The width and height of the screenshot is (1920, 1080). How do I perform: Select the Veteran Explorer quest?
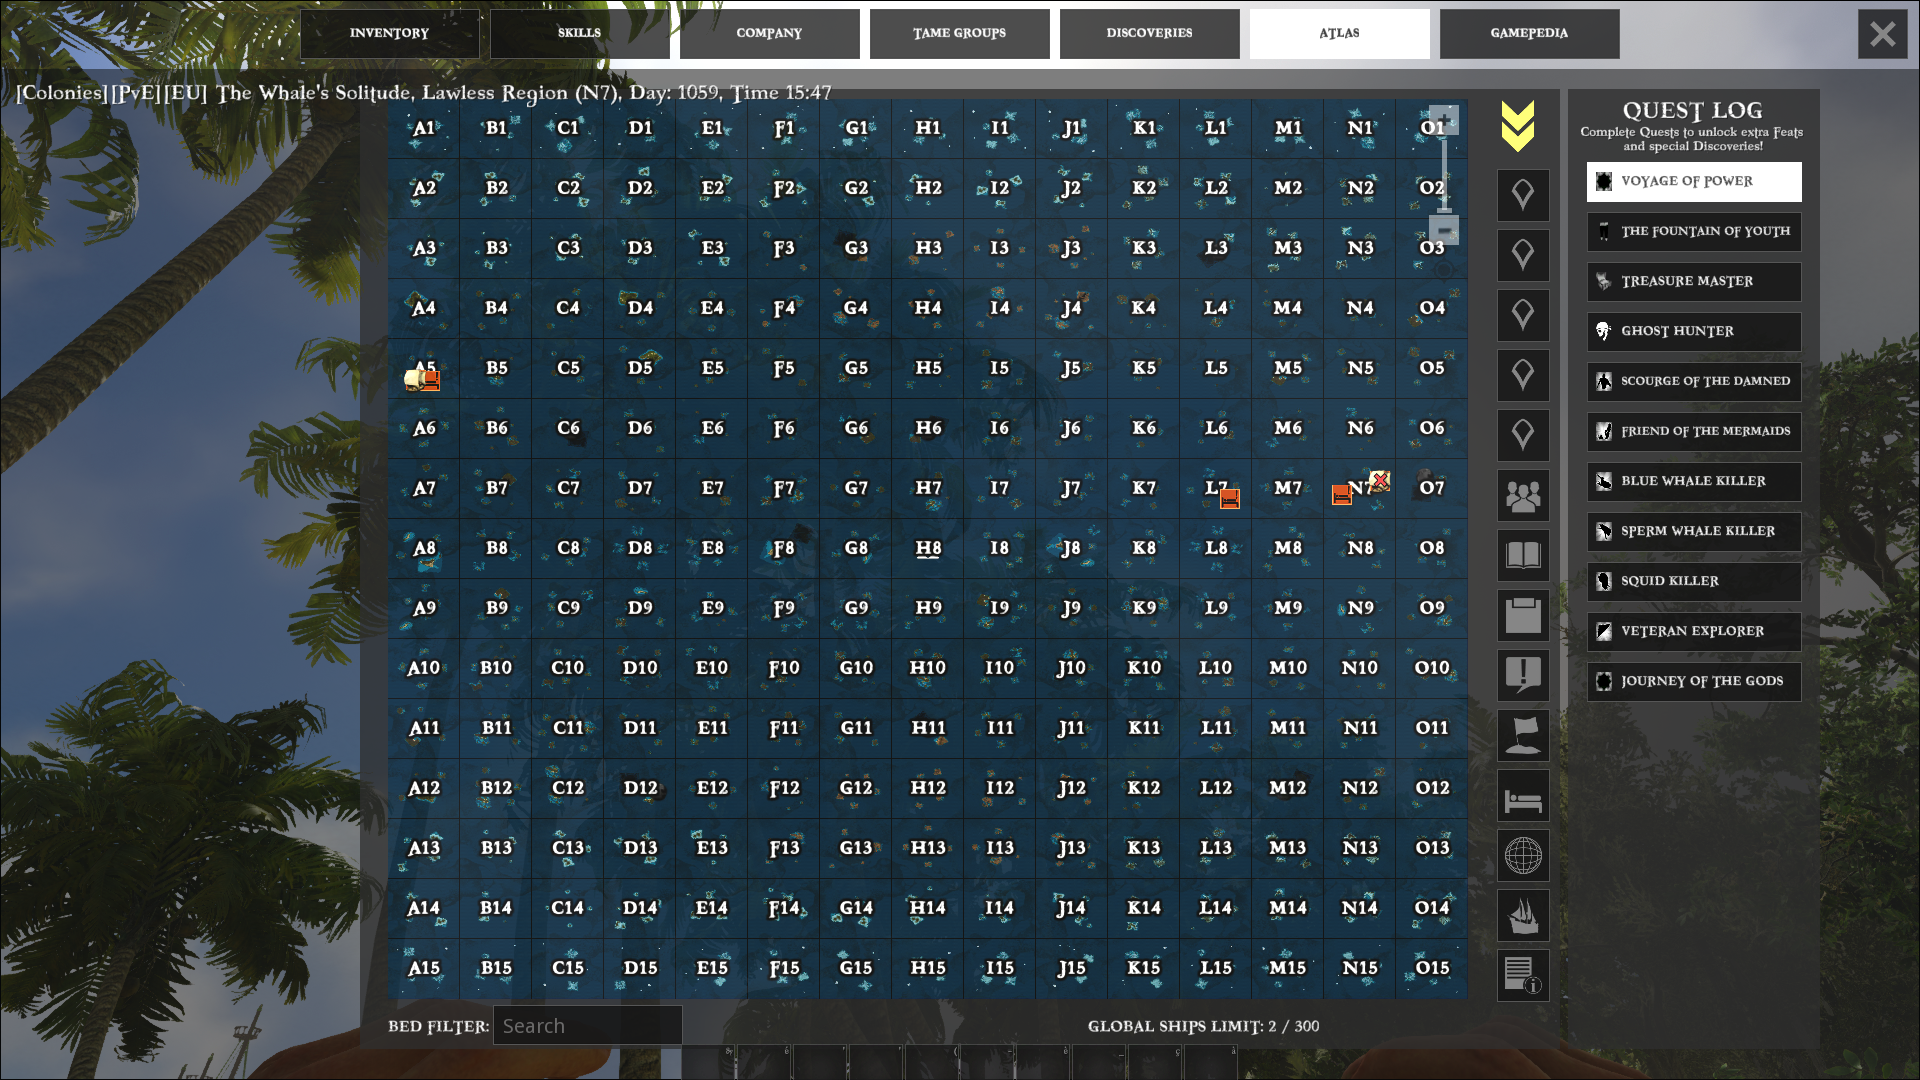pos(1694,632)
